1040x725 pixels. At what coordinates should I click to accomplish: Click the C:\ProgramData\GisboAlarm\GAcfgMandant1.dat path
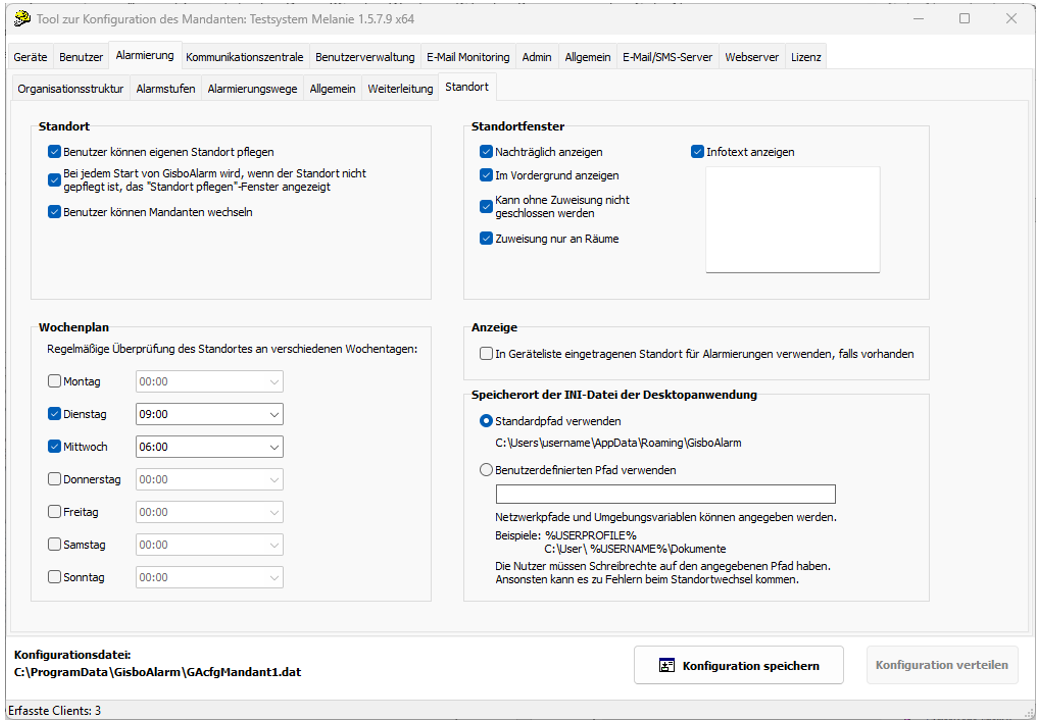point(158,672)
